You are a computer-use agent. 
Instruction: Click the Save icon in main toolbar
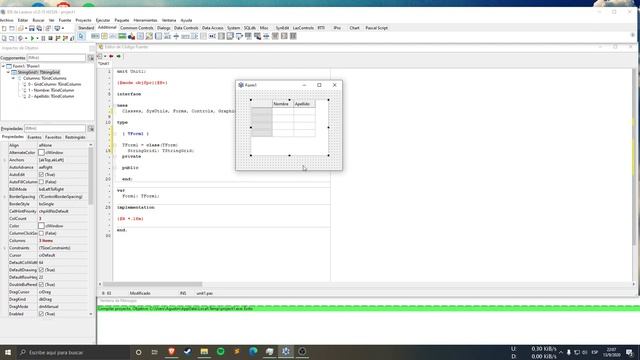[x=32, y=28]
